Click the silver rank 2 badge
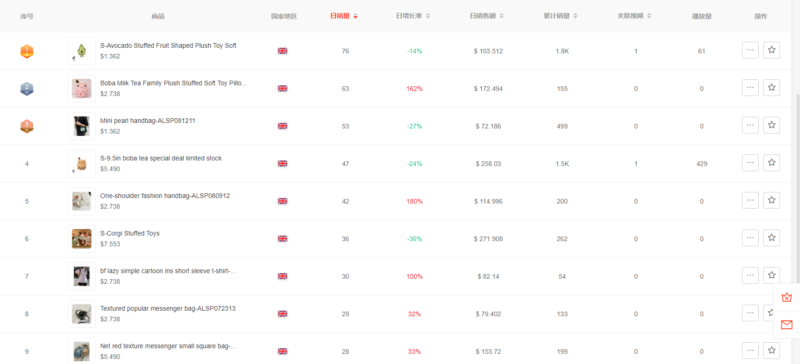 click(27, 88)
